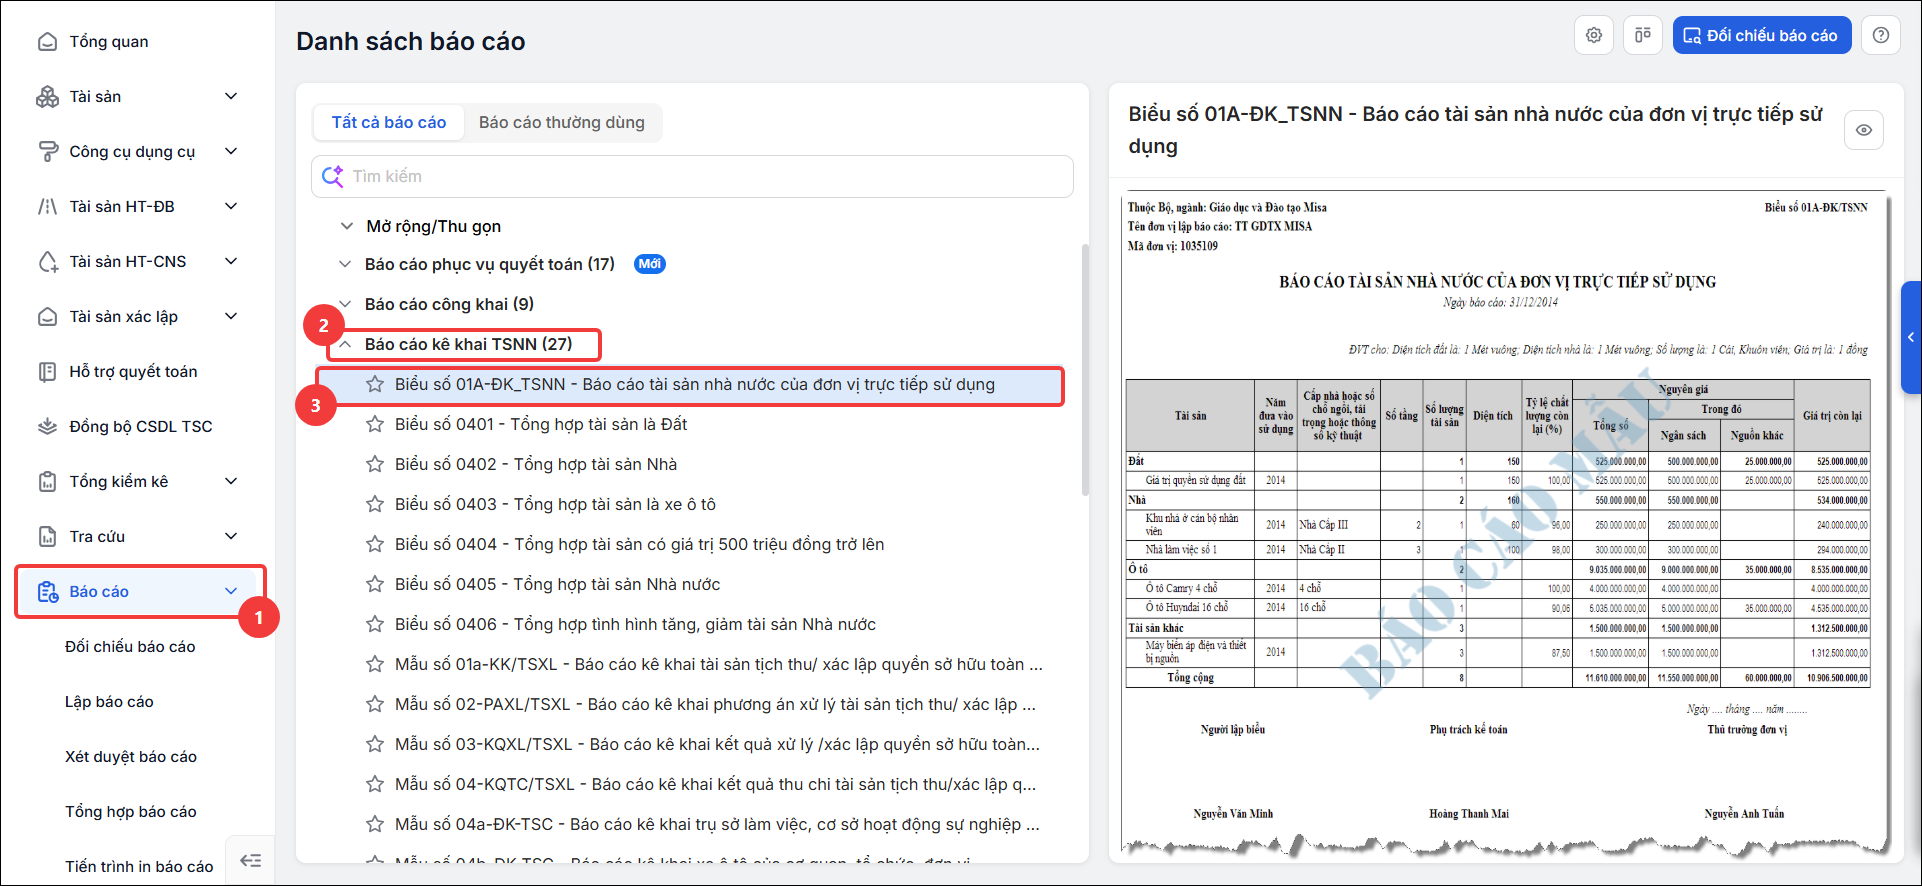Expand the Tài sản HT-CNS chevron
Image resolution: width=1922 pixels, height=886 pixels.
point(231,262)
